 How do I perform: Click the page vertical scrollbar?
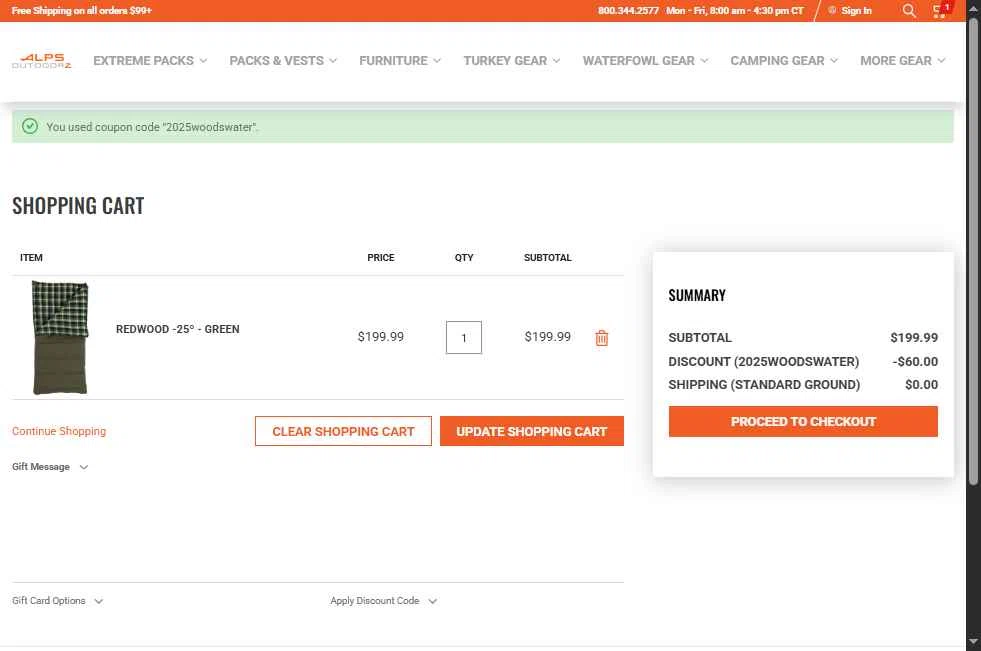(973, 250)
